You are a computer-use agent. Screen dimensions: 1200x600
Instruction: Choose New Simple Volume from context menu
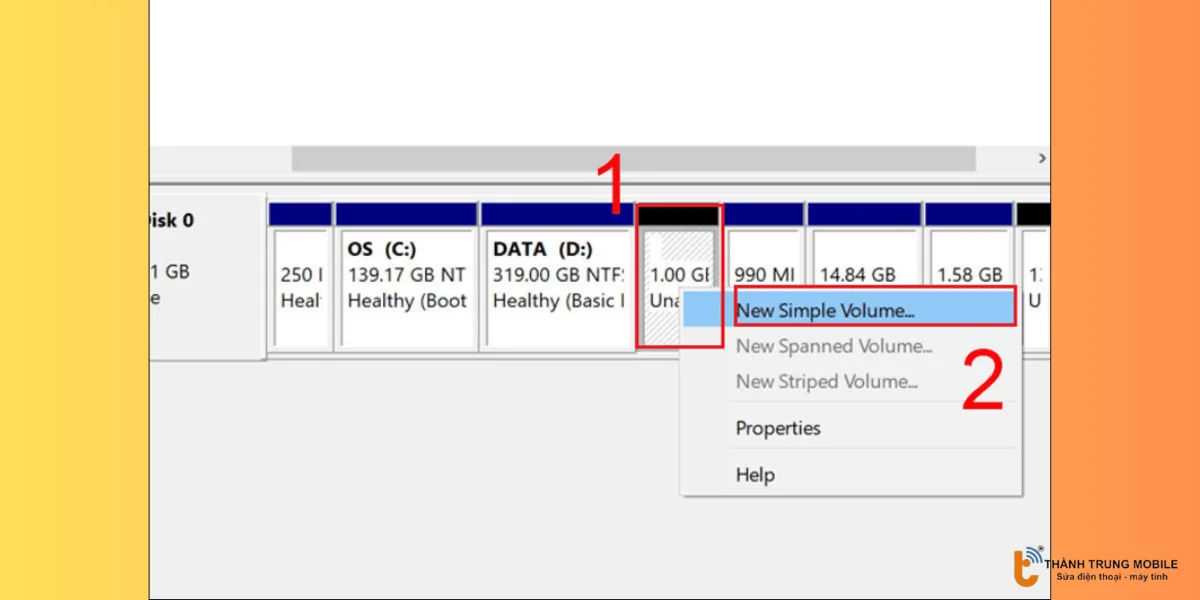(825, 311)
